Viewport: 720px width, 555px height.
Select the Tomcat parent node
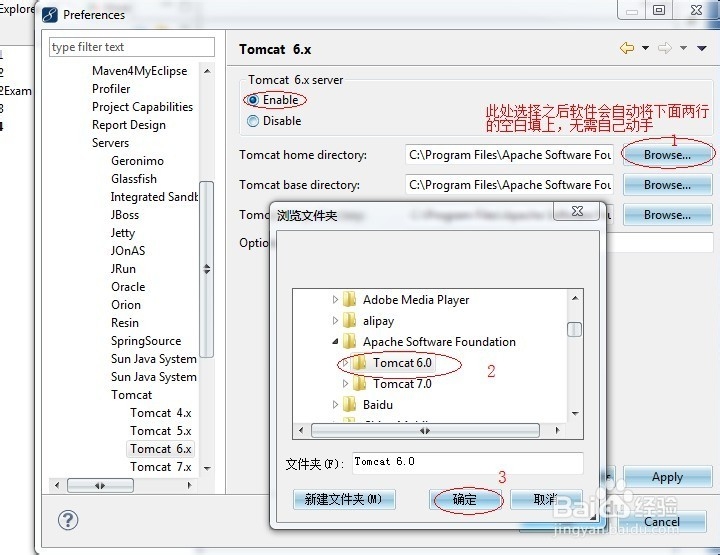coord(131,395)
